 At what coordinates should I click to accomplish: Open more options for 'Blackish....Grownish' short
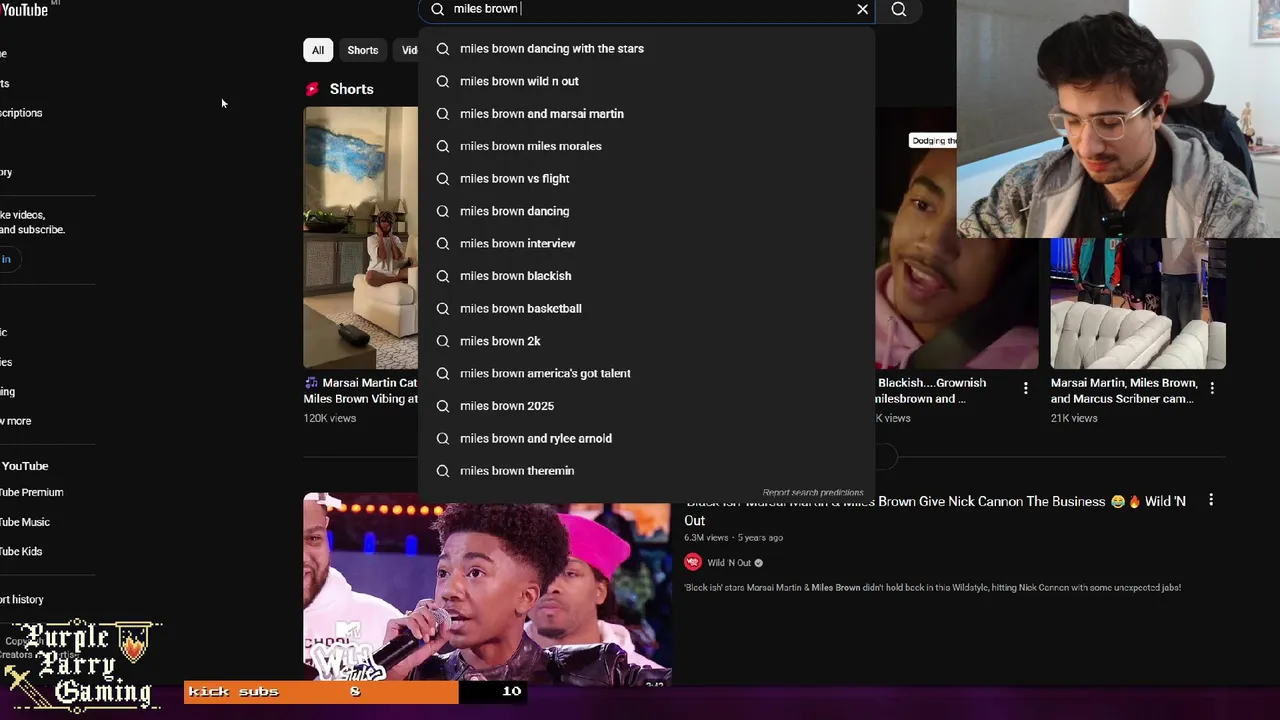tap(1025, 388)
